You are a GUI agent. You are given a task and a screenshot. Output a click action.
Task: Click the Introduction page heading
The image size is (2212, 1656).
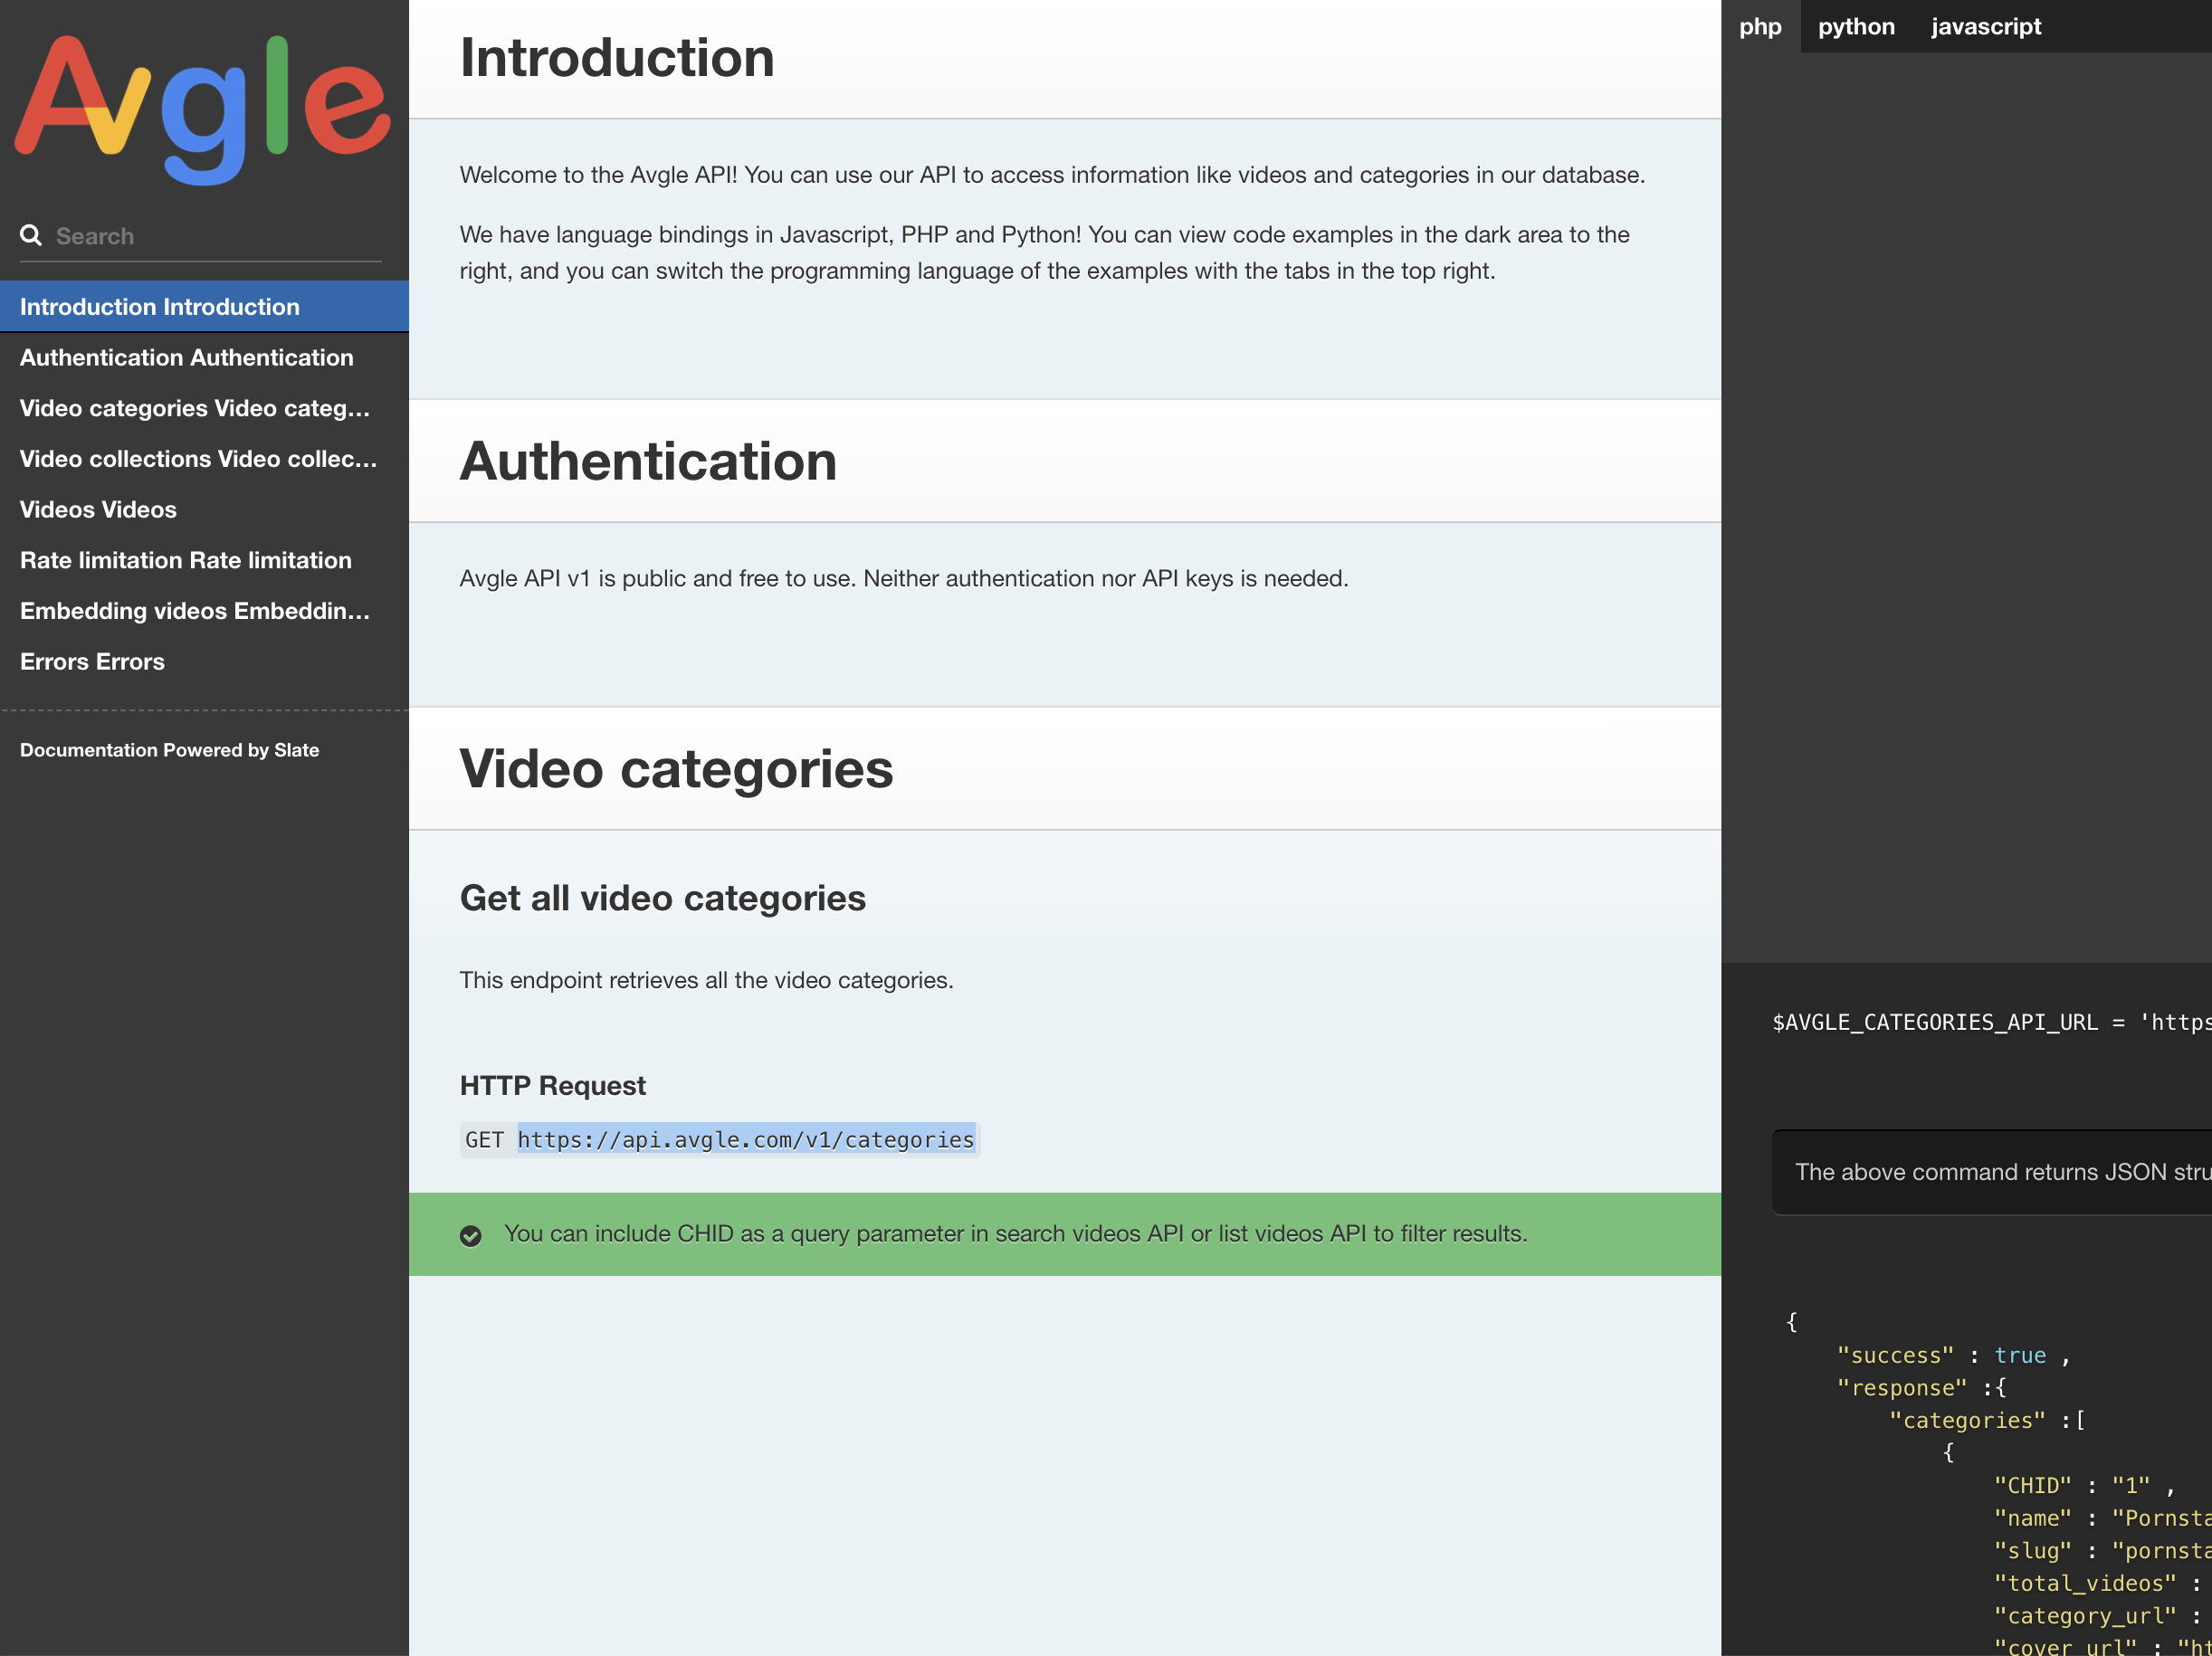point(617,58)
